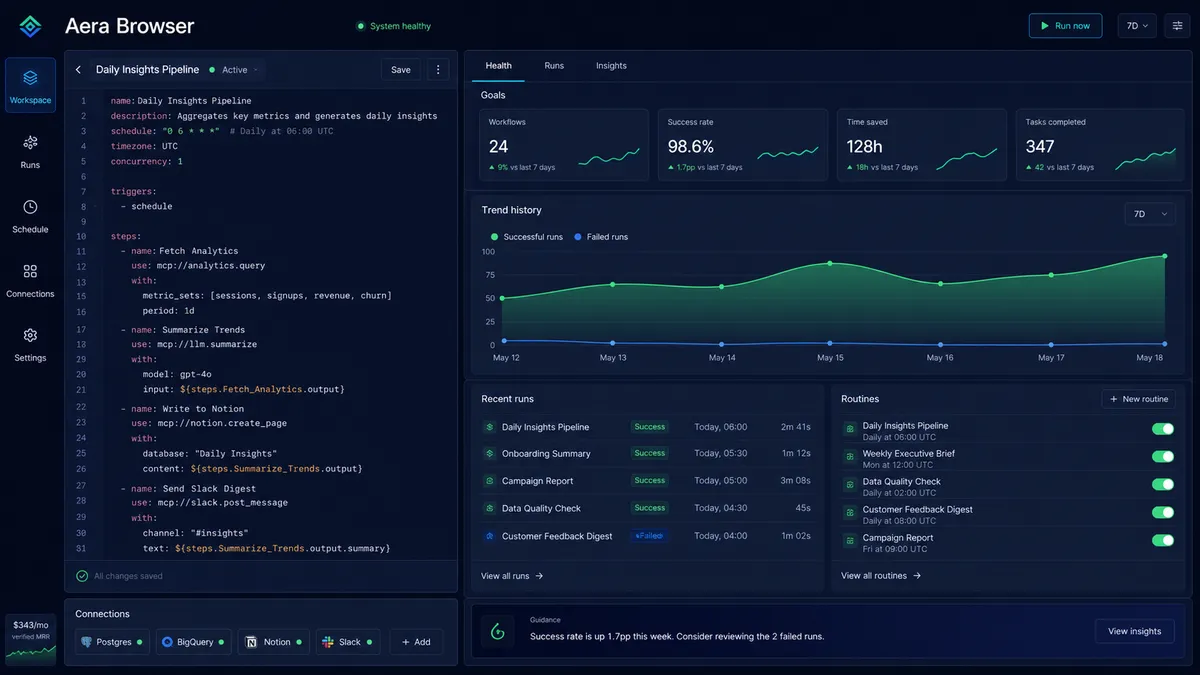
Task: Click the Slack connection icon
Action: (329, 642)
